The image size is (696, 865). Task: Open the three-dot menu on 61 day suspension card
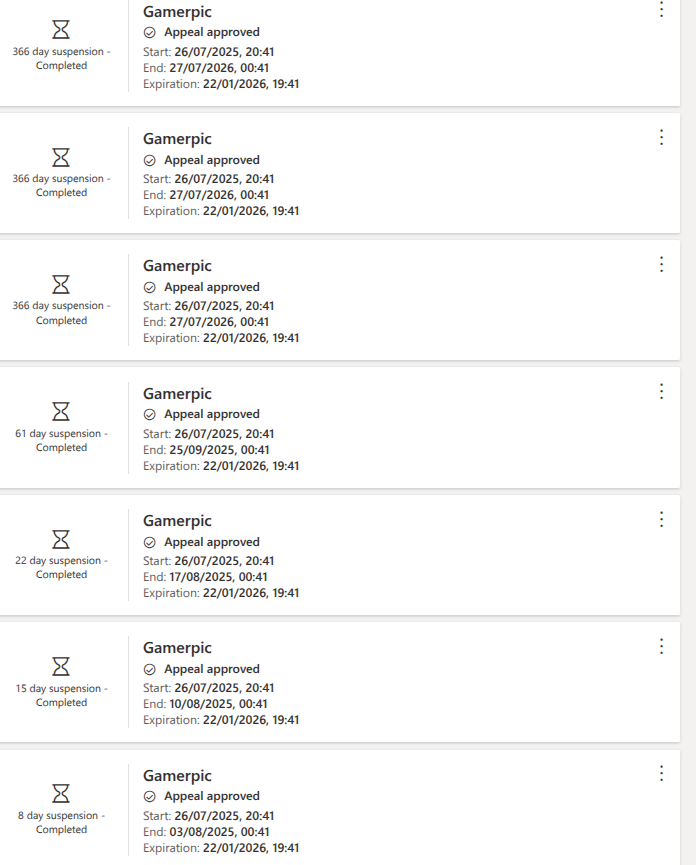(x=661, y=392)
